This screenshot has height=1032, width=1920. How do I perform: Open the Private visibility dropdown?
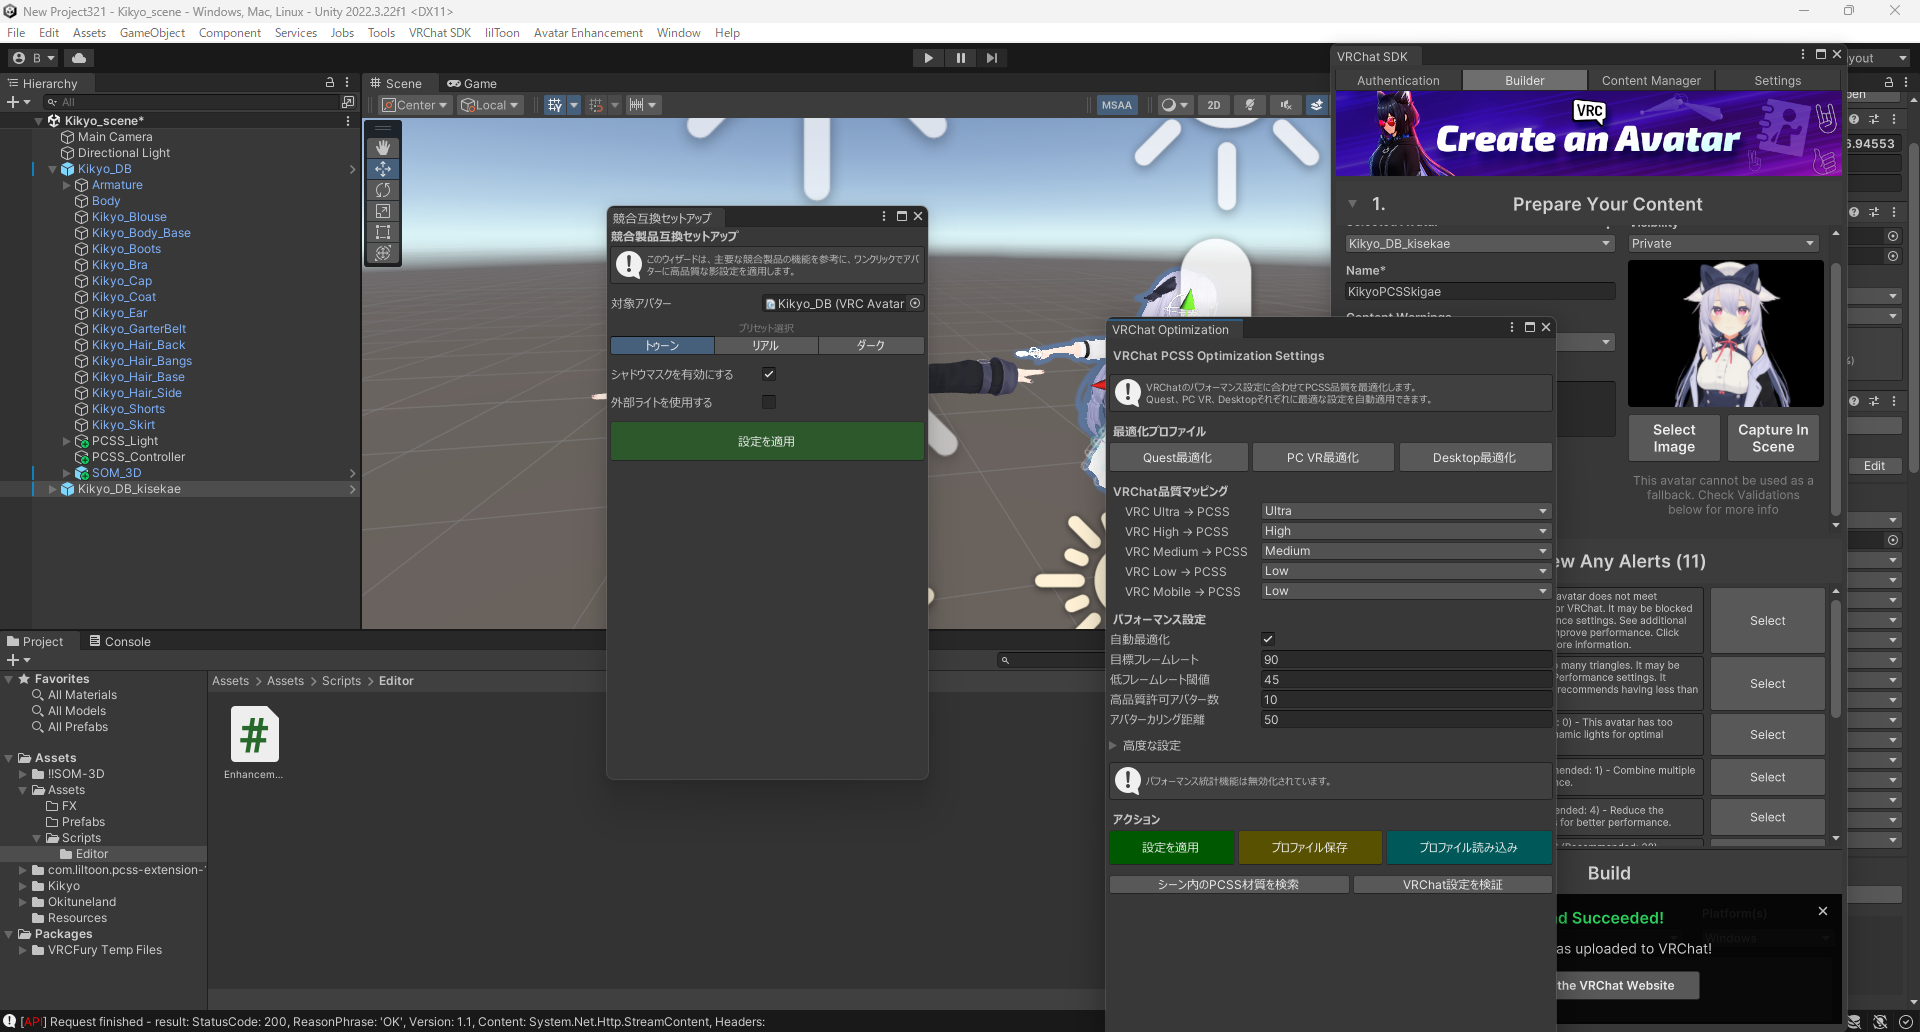1722,243
